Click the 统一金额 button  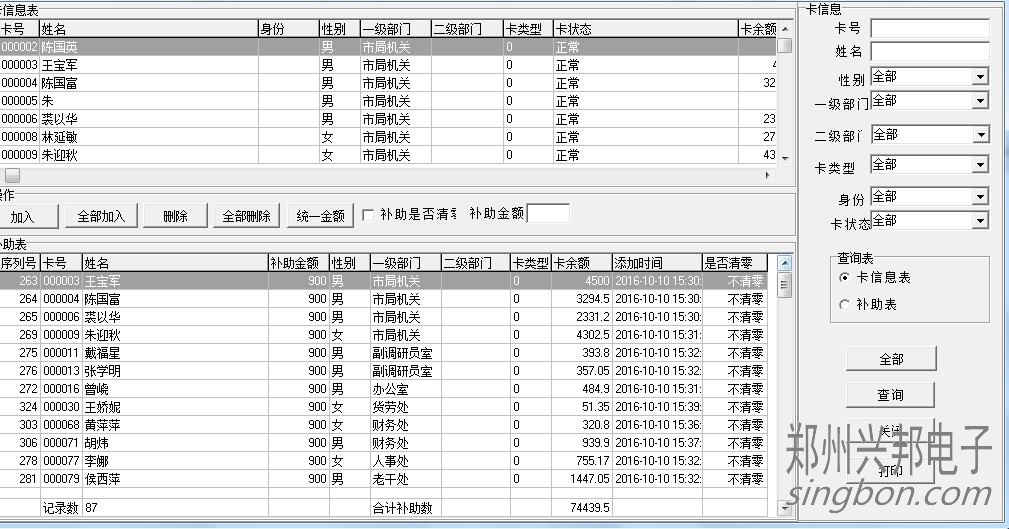319,216
